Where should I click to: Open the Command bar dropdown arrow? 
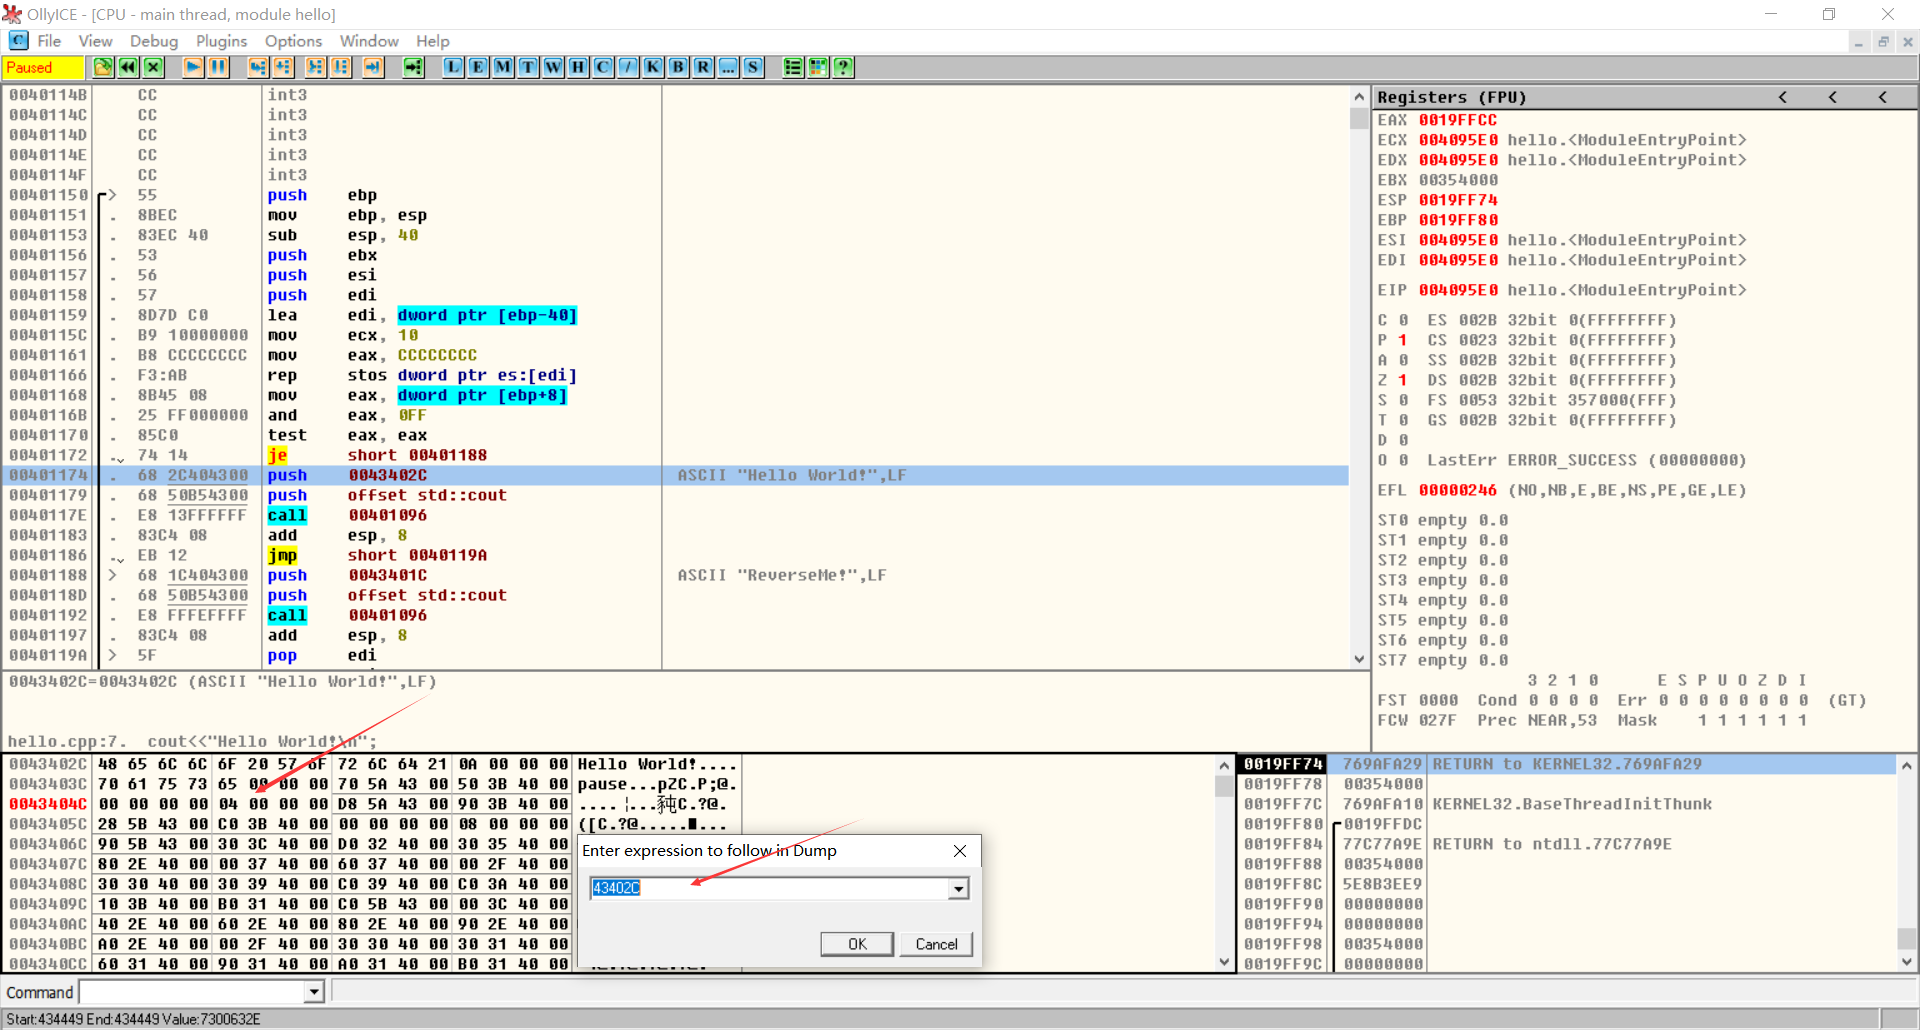pos(314,992)
